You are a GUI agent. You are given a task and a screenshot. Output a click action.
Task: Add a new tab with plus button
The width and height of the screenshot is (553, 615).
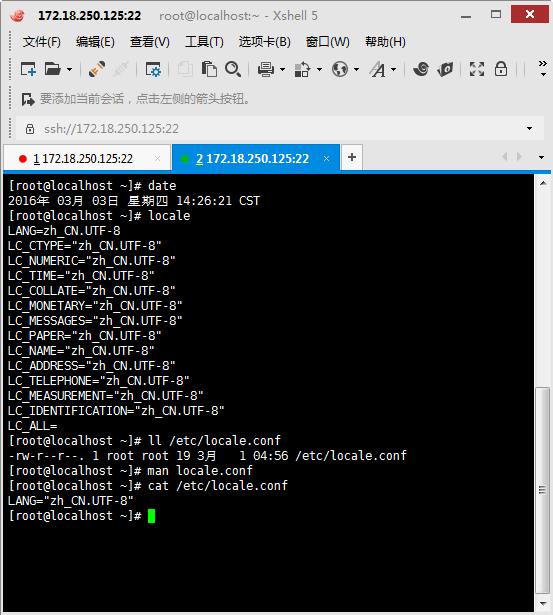click(352, 157)
